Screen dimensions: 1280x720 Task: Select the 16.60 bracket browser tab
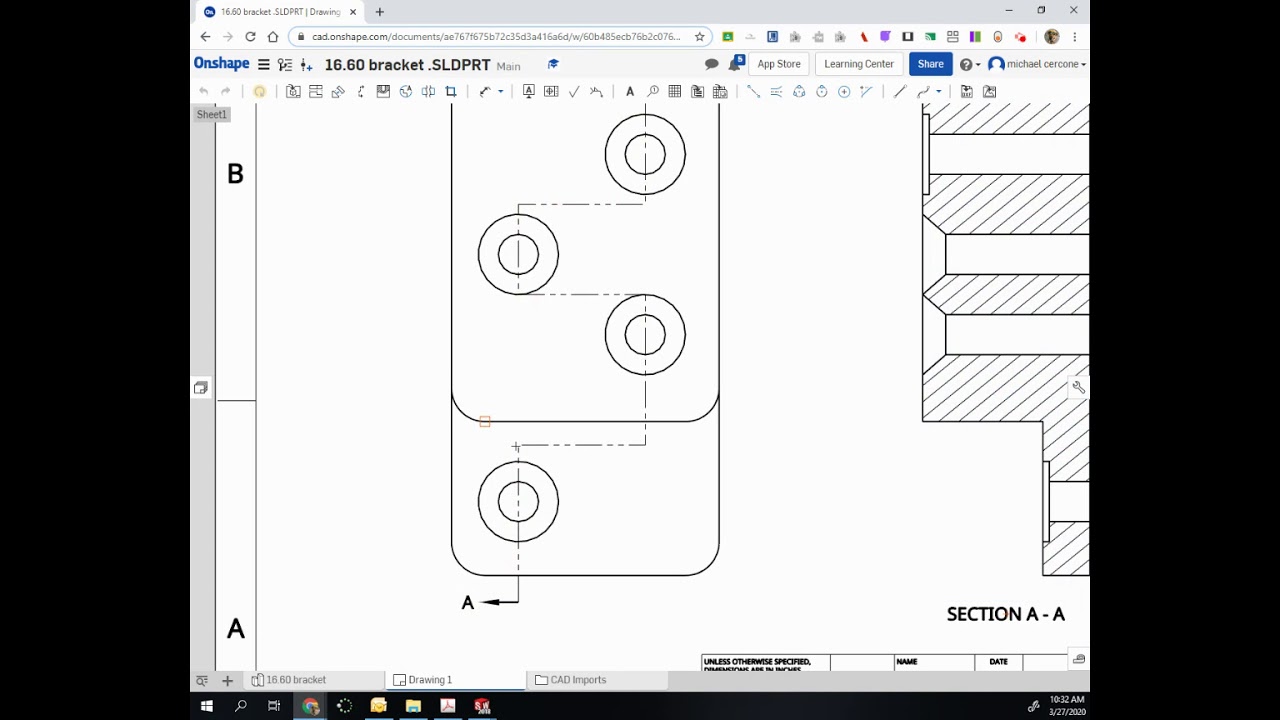(x=279, y=12)
